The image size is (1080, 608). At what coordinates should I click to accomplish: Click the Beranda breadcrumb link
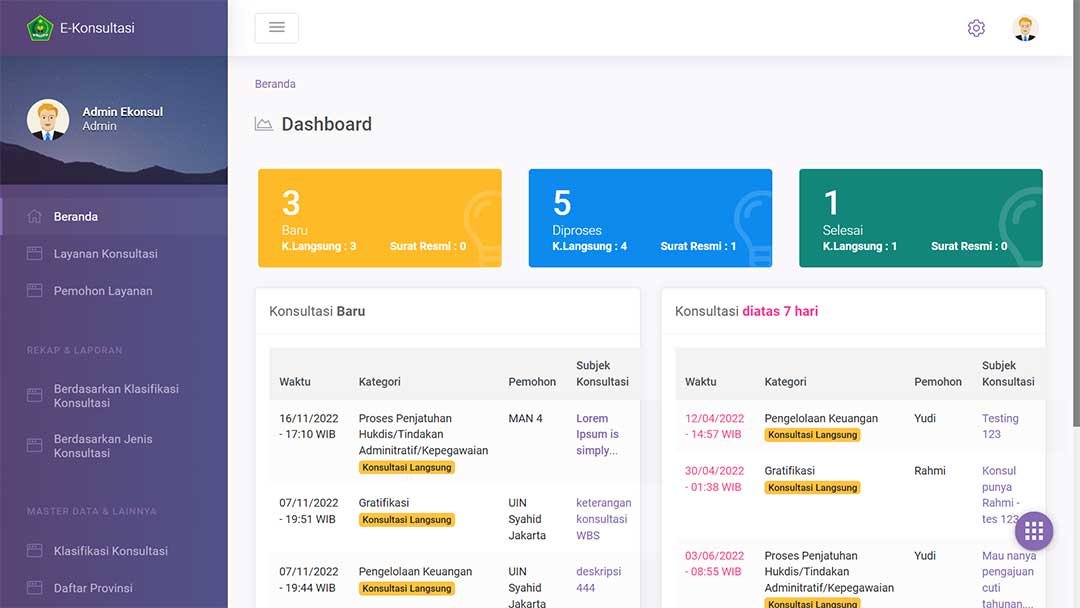[275, 84]
